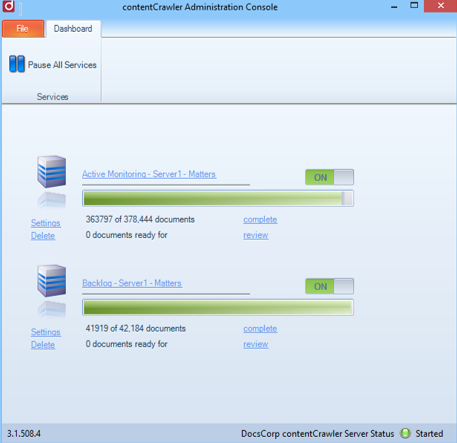Viewport: 457px width, 443px height.
Task: Click the Backlog server icon
Action: point(51,281)
